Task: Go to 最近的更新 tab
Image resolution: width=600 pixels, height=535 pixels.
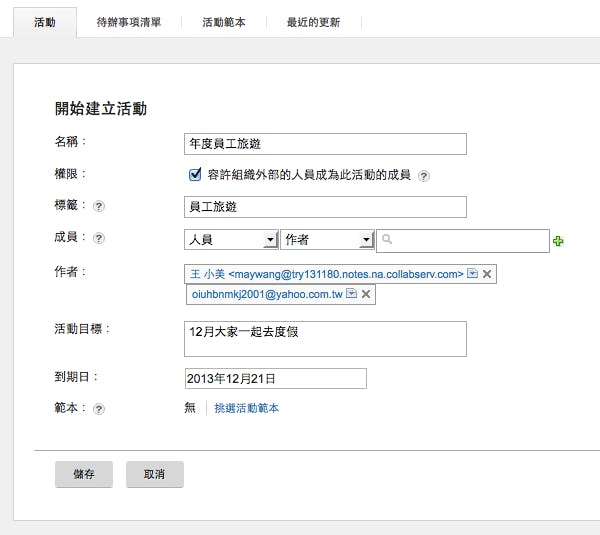Action: tap(312, 22)
